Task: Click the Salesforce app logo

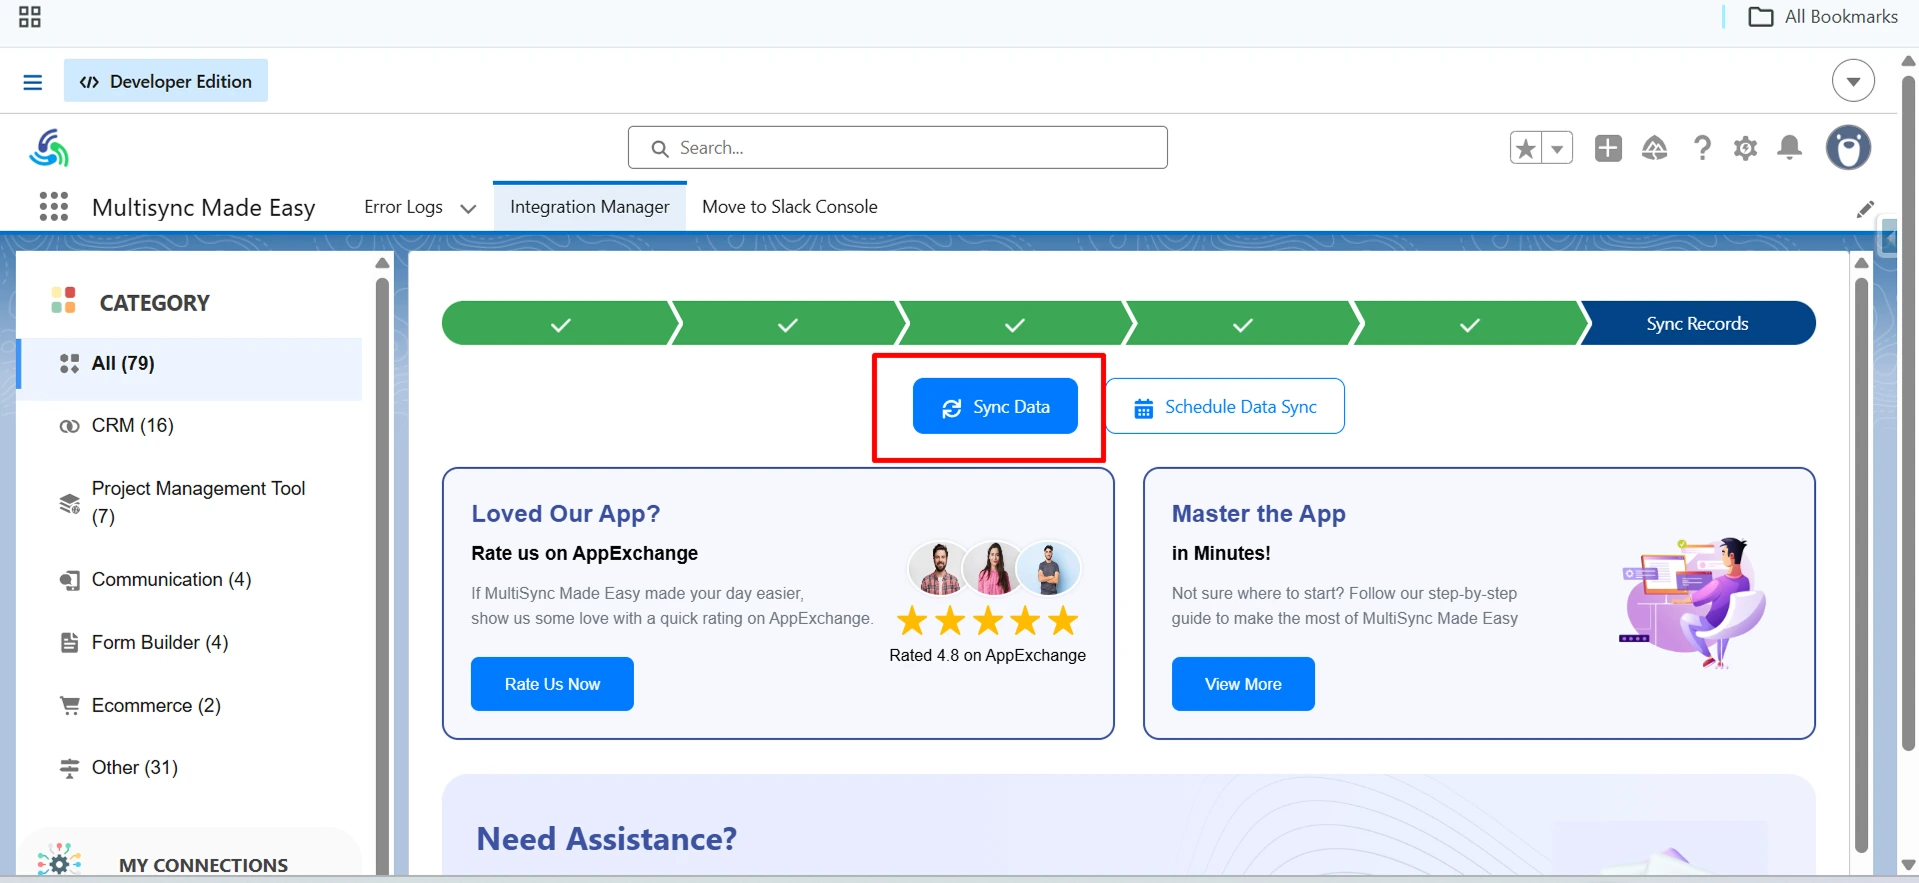Action: click(49, 148)
